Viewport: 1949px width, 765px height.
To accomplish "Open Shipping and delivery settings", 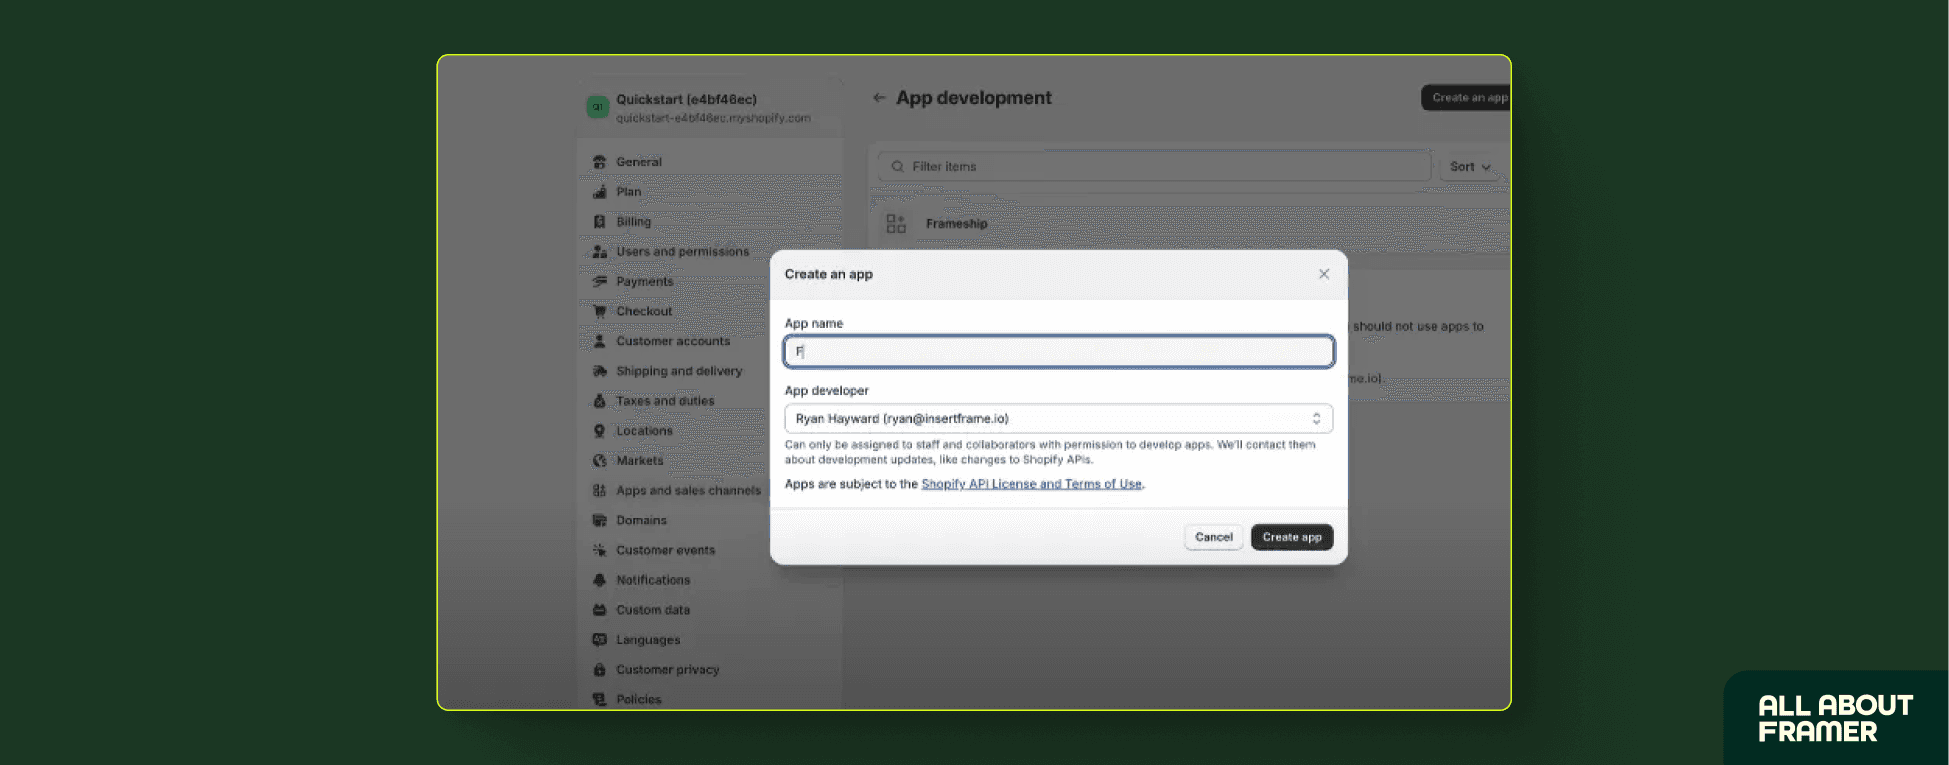I will [x=679, y=371].
